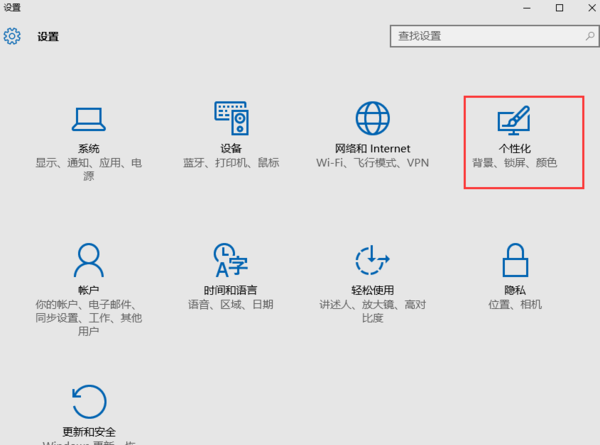Open 系统 settings via the laptop icon
The image size is (600, 445).
89,119
